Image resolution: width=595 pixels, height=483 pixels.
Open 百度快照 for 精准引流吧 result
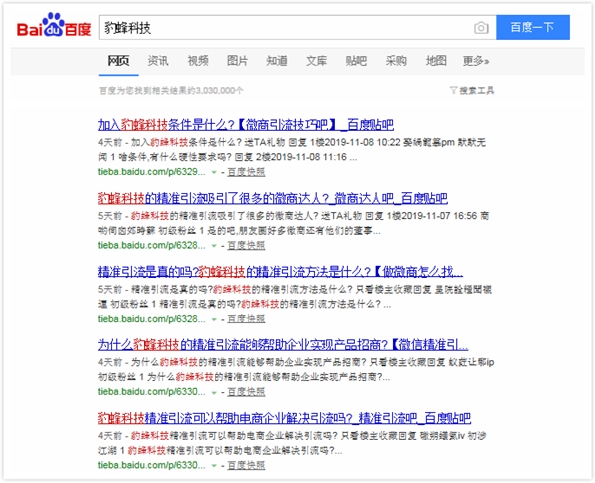pyautogui.click(x=246, y=465)
